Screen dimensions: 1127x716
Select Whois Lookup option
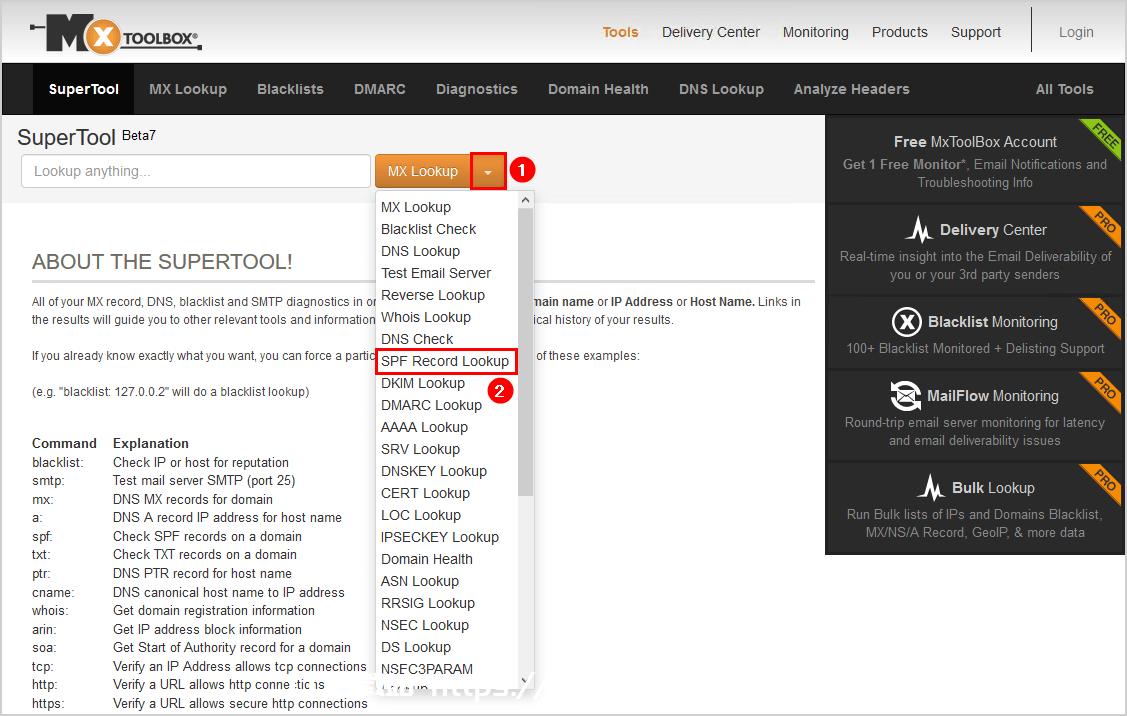(426, 317)
